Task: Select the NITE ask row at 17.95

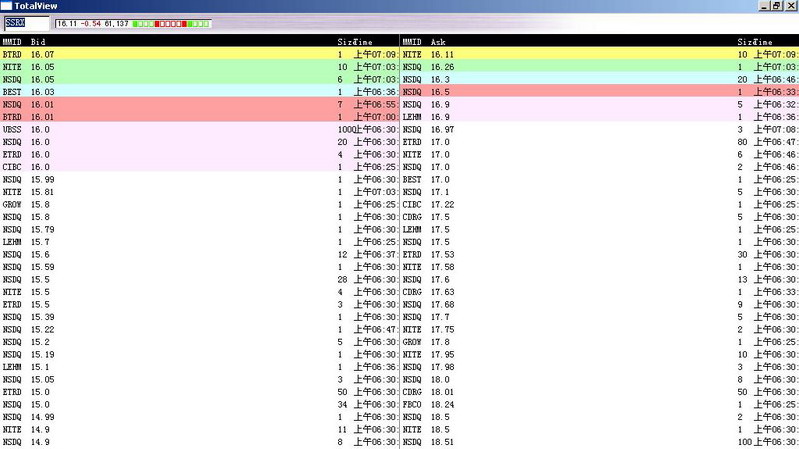Action: (600, 354)
